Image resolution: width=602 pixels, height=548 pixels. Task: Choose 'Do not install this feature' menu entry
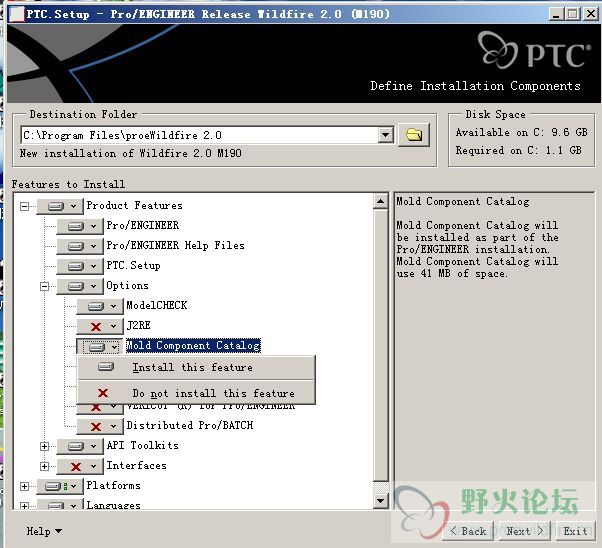196,393
